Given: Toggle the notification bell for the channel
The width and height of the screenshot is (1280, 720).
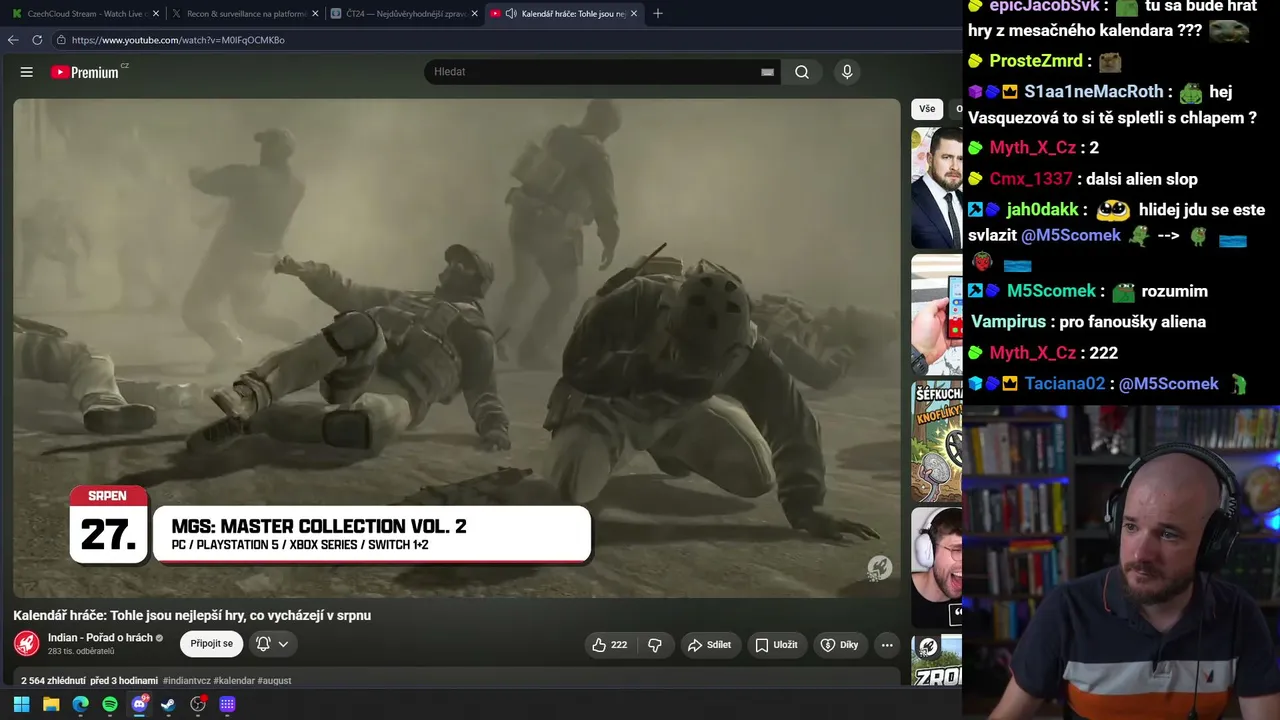Looking at the screenshot, I should pos(263,644).
